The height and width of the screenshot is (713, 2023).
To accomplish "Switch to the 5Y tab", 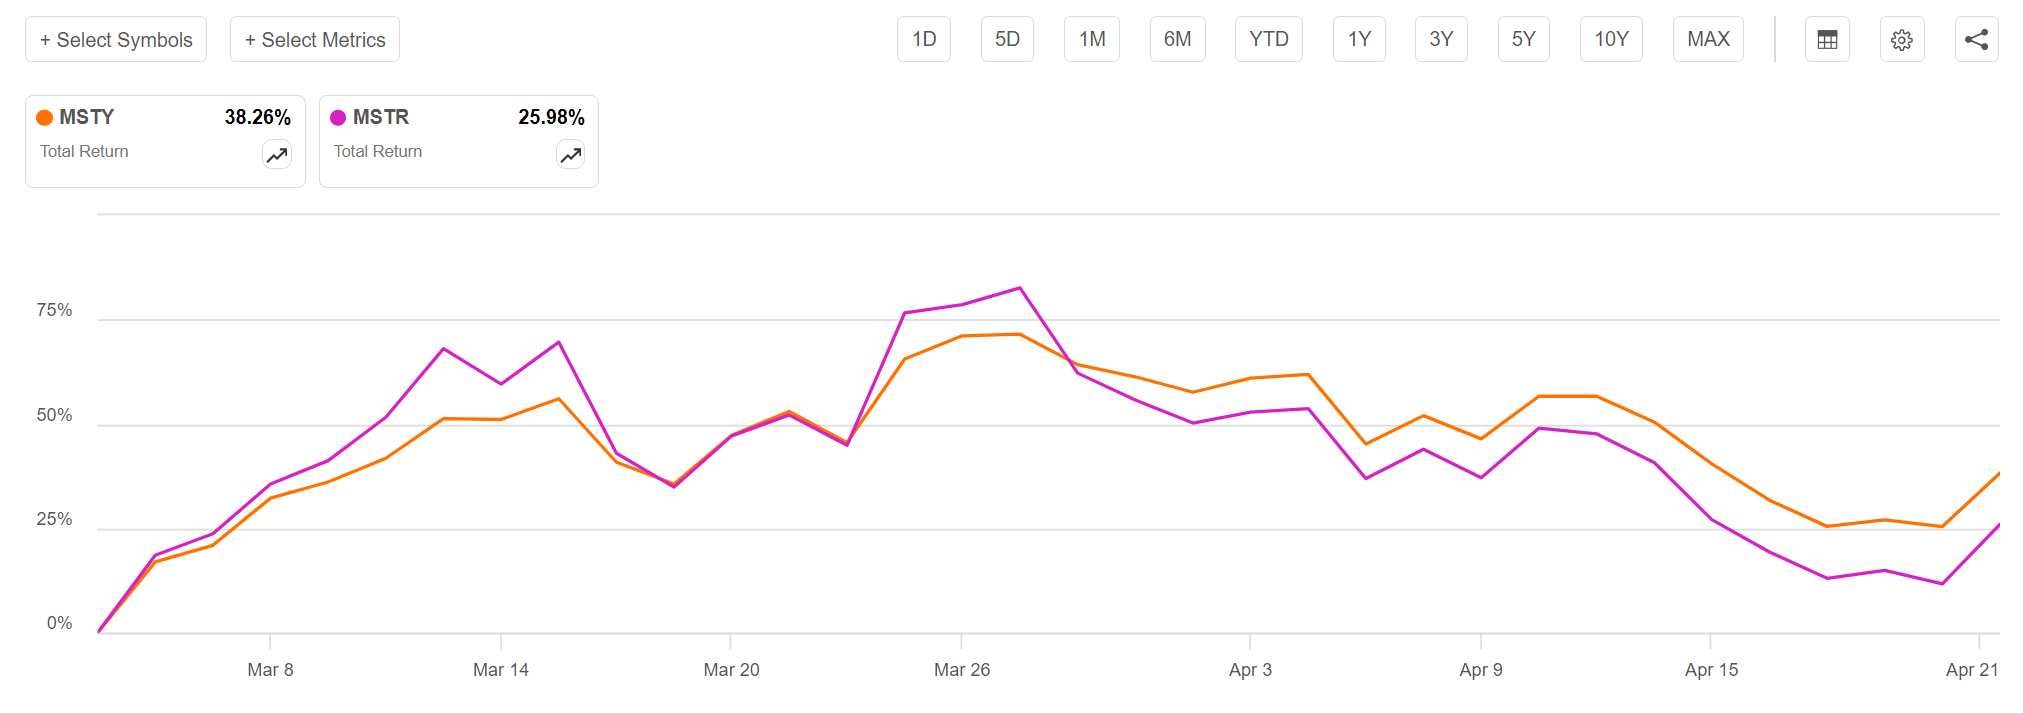I will pyautogui.click(x=1523, y=38).
